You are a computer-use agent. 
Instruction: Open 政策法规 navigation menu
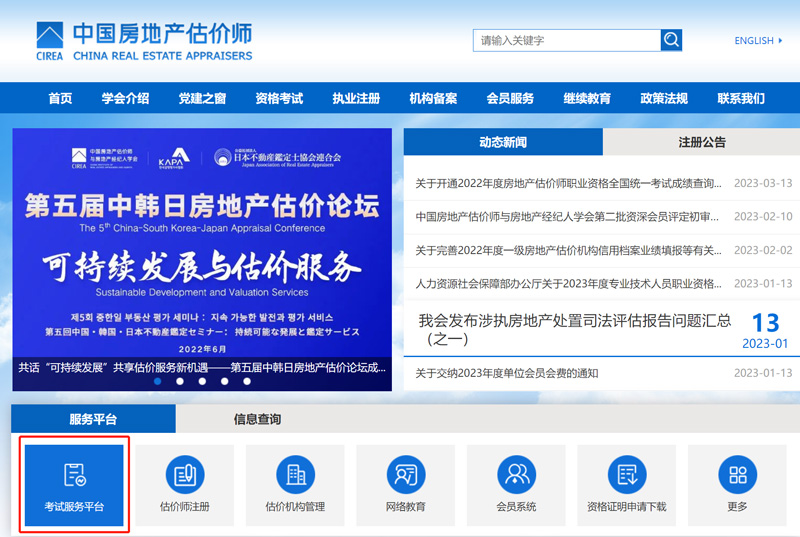click(x=664, y=98)
